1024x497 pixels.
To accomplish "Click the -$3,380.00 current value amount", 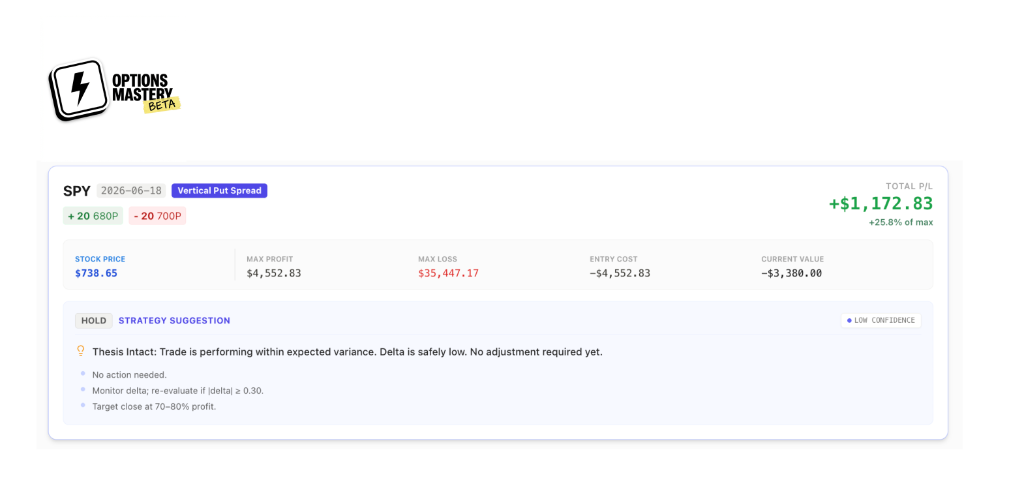I will tap(792, 273).
